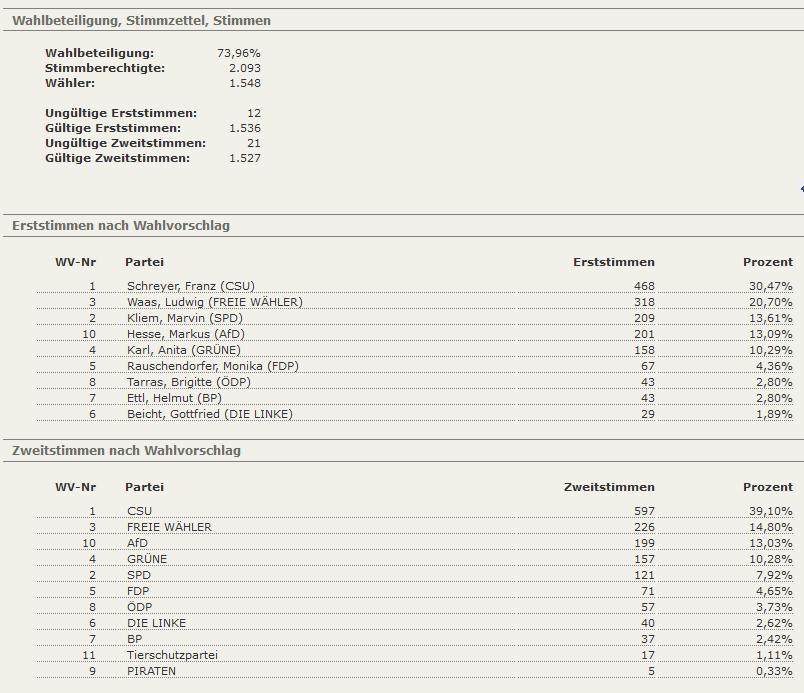Screen dimensions: 804x693
Task: Select candidate "Waas, Ludwig (FREIE WÄHLER)"
Action: [x=215, y=302]
